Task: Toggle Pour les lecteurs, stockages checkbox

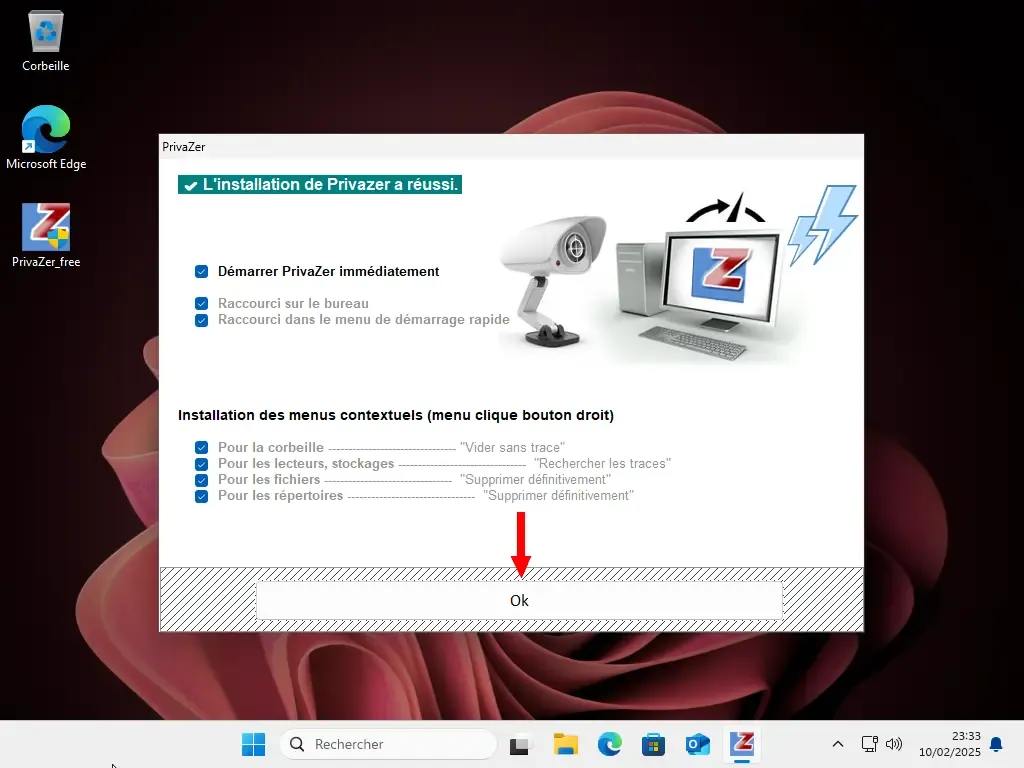Action: [201, 464]
